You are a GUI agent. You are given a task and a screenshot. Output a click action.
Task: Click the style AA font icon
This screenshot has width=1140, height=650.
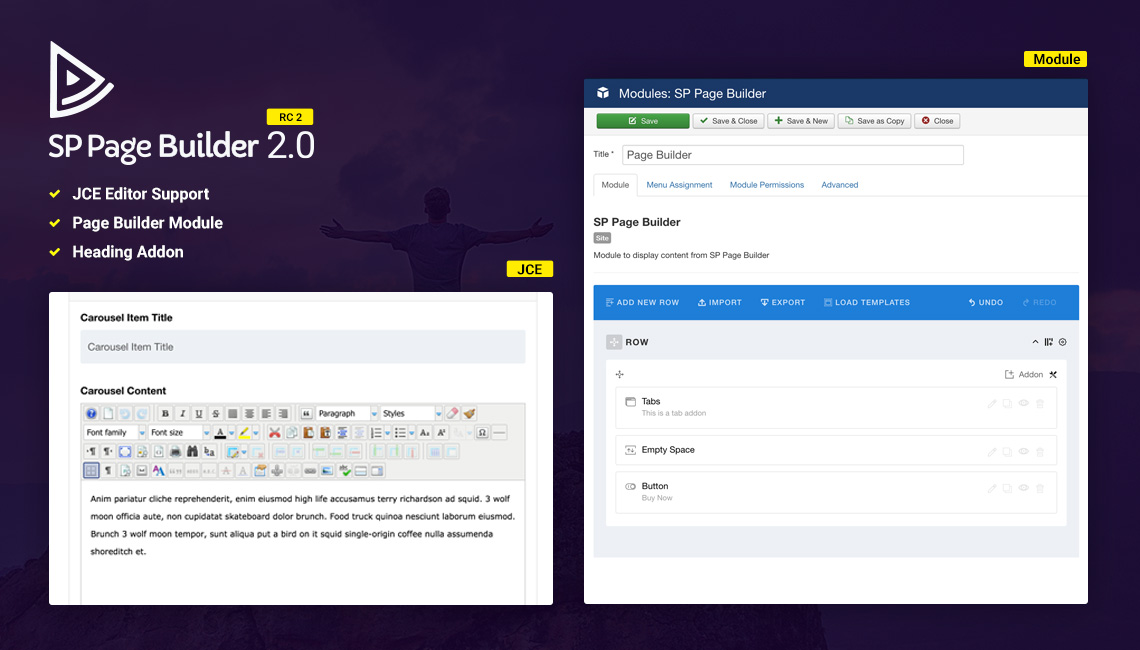(158, 471)
